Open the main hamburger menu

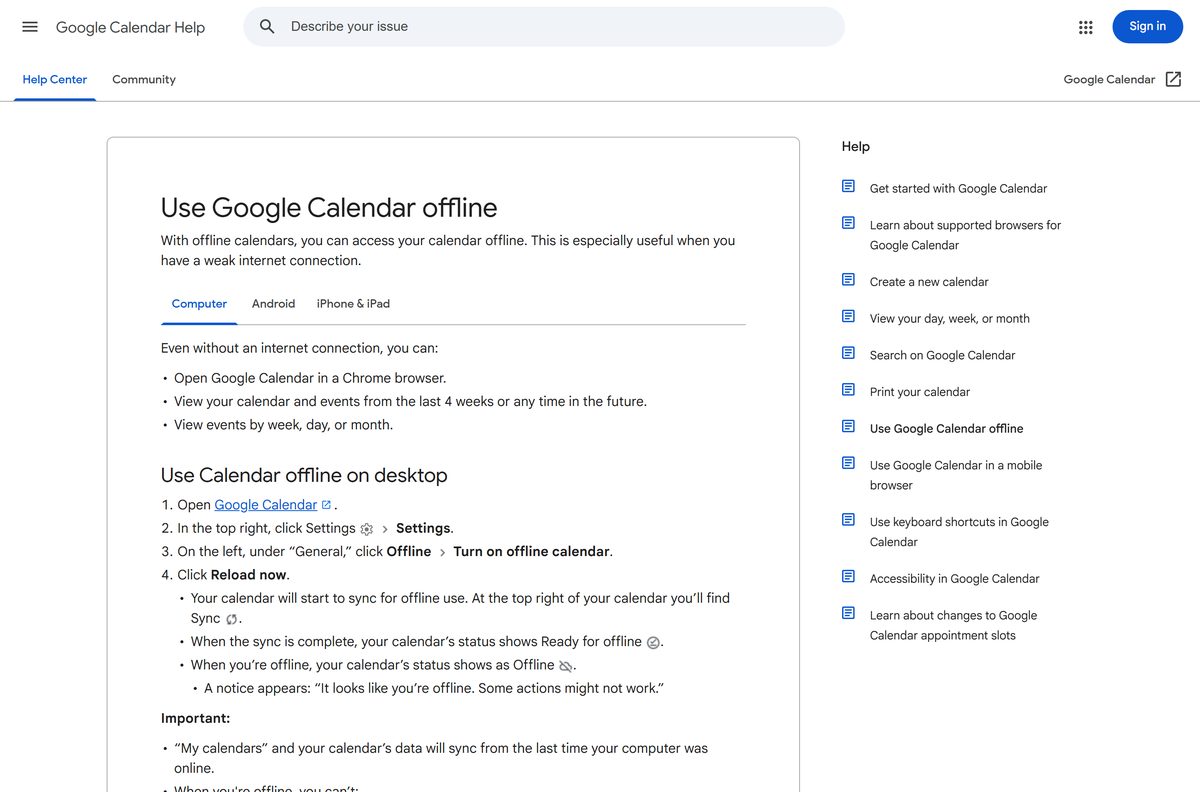(30, 27)
